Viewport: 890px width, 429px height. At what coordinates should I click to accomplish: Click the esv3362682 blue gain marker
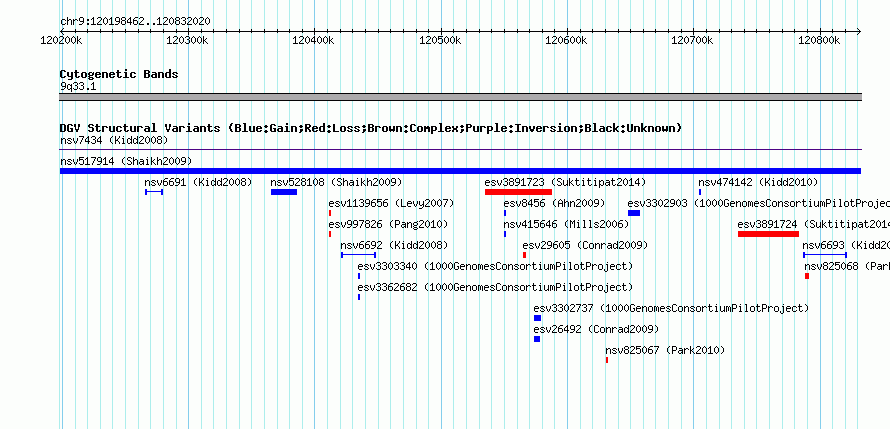359,297
